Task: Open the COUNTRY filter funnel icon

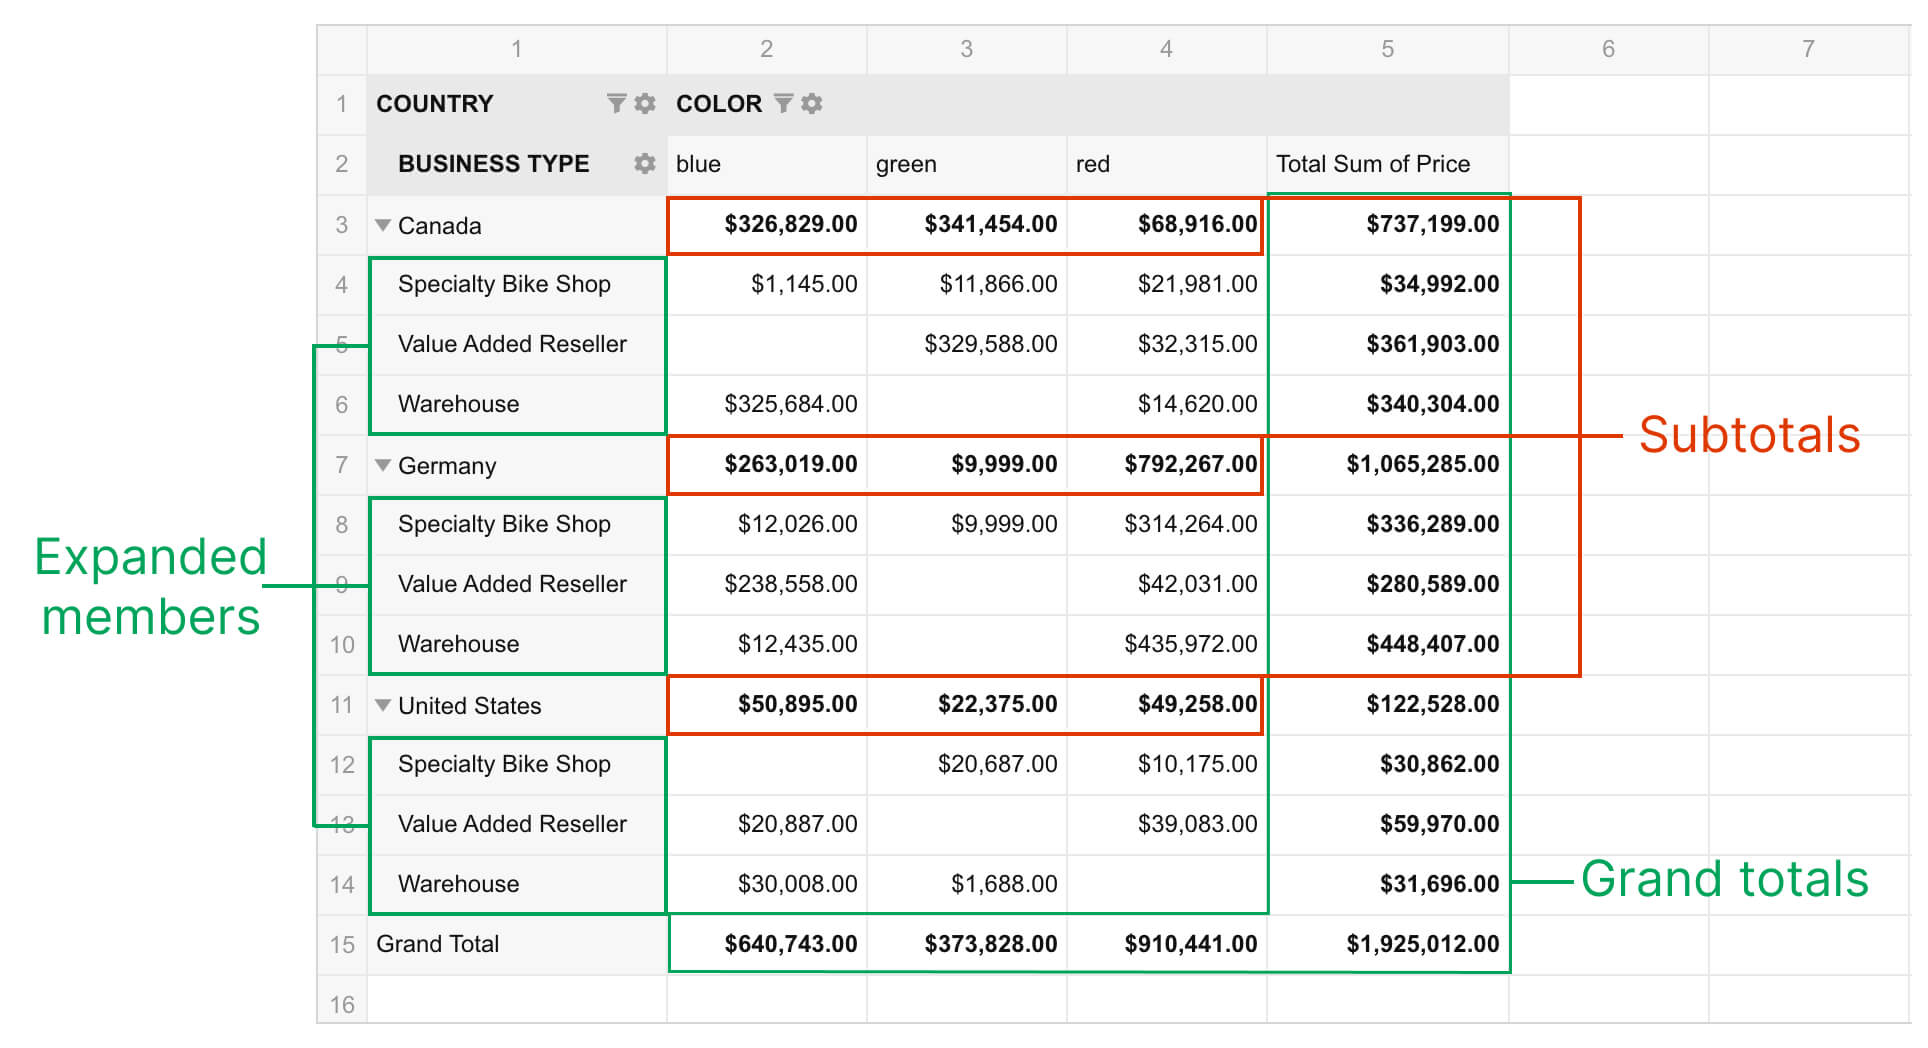Action: click(616, 103)
